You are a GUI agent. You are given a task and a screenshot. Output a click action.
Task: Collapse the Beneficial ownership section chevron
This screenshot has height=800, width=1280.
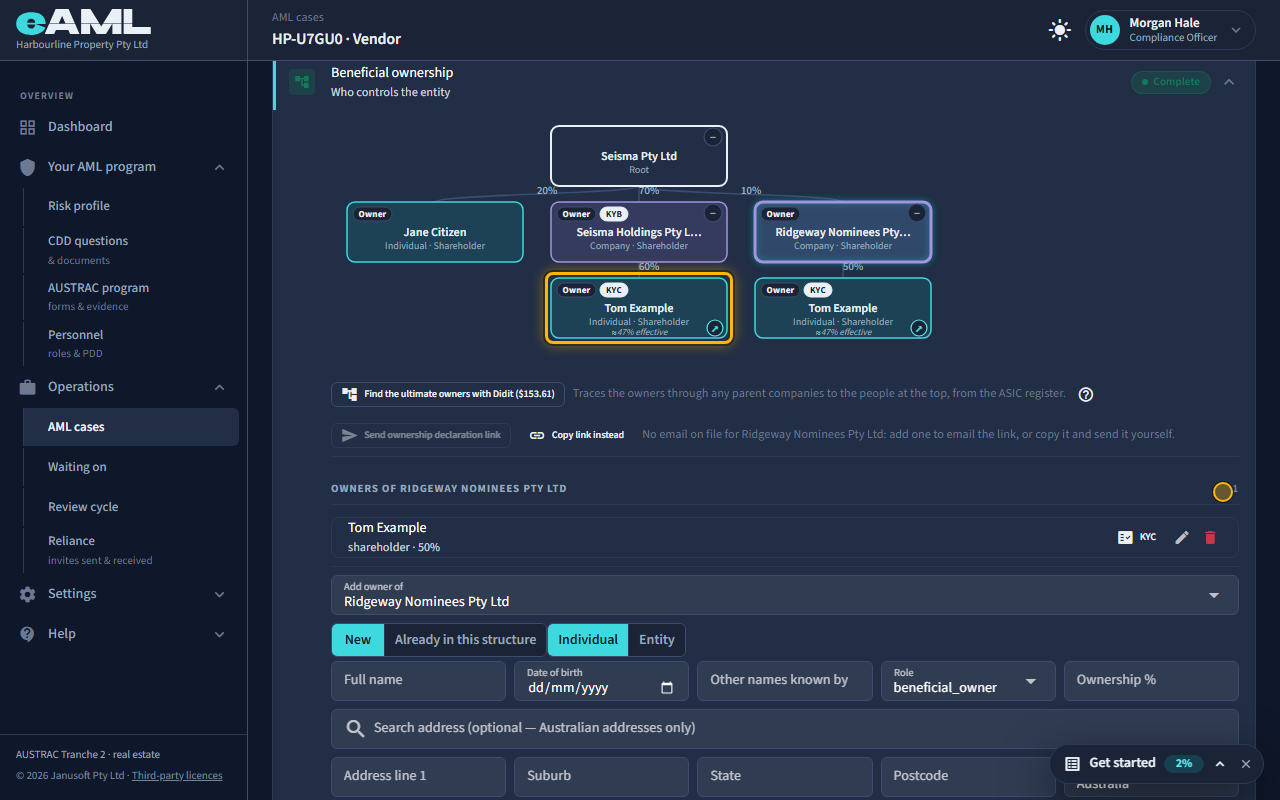click(1229, 82)
